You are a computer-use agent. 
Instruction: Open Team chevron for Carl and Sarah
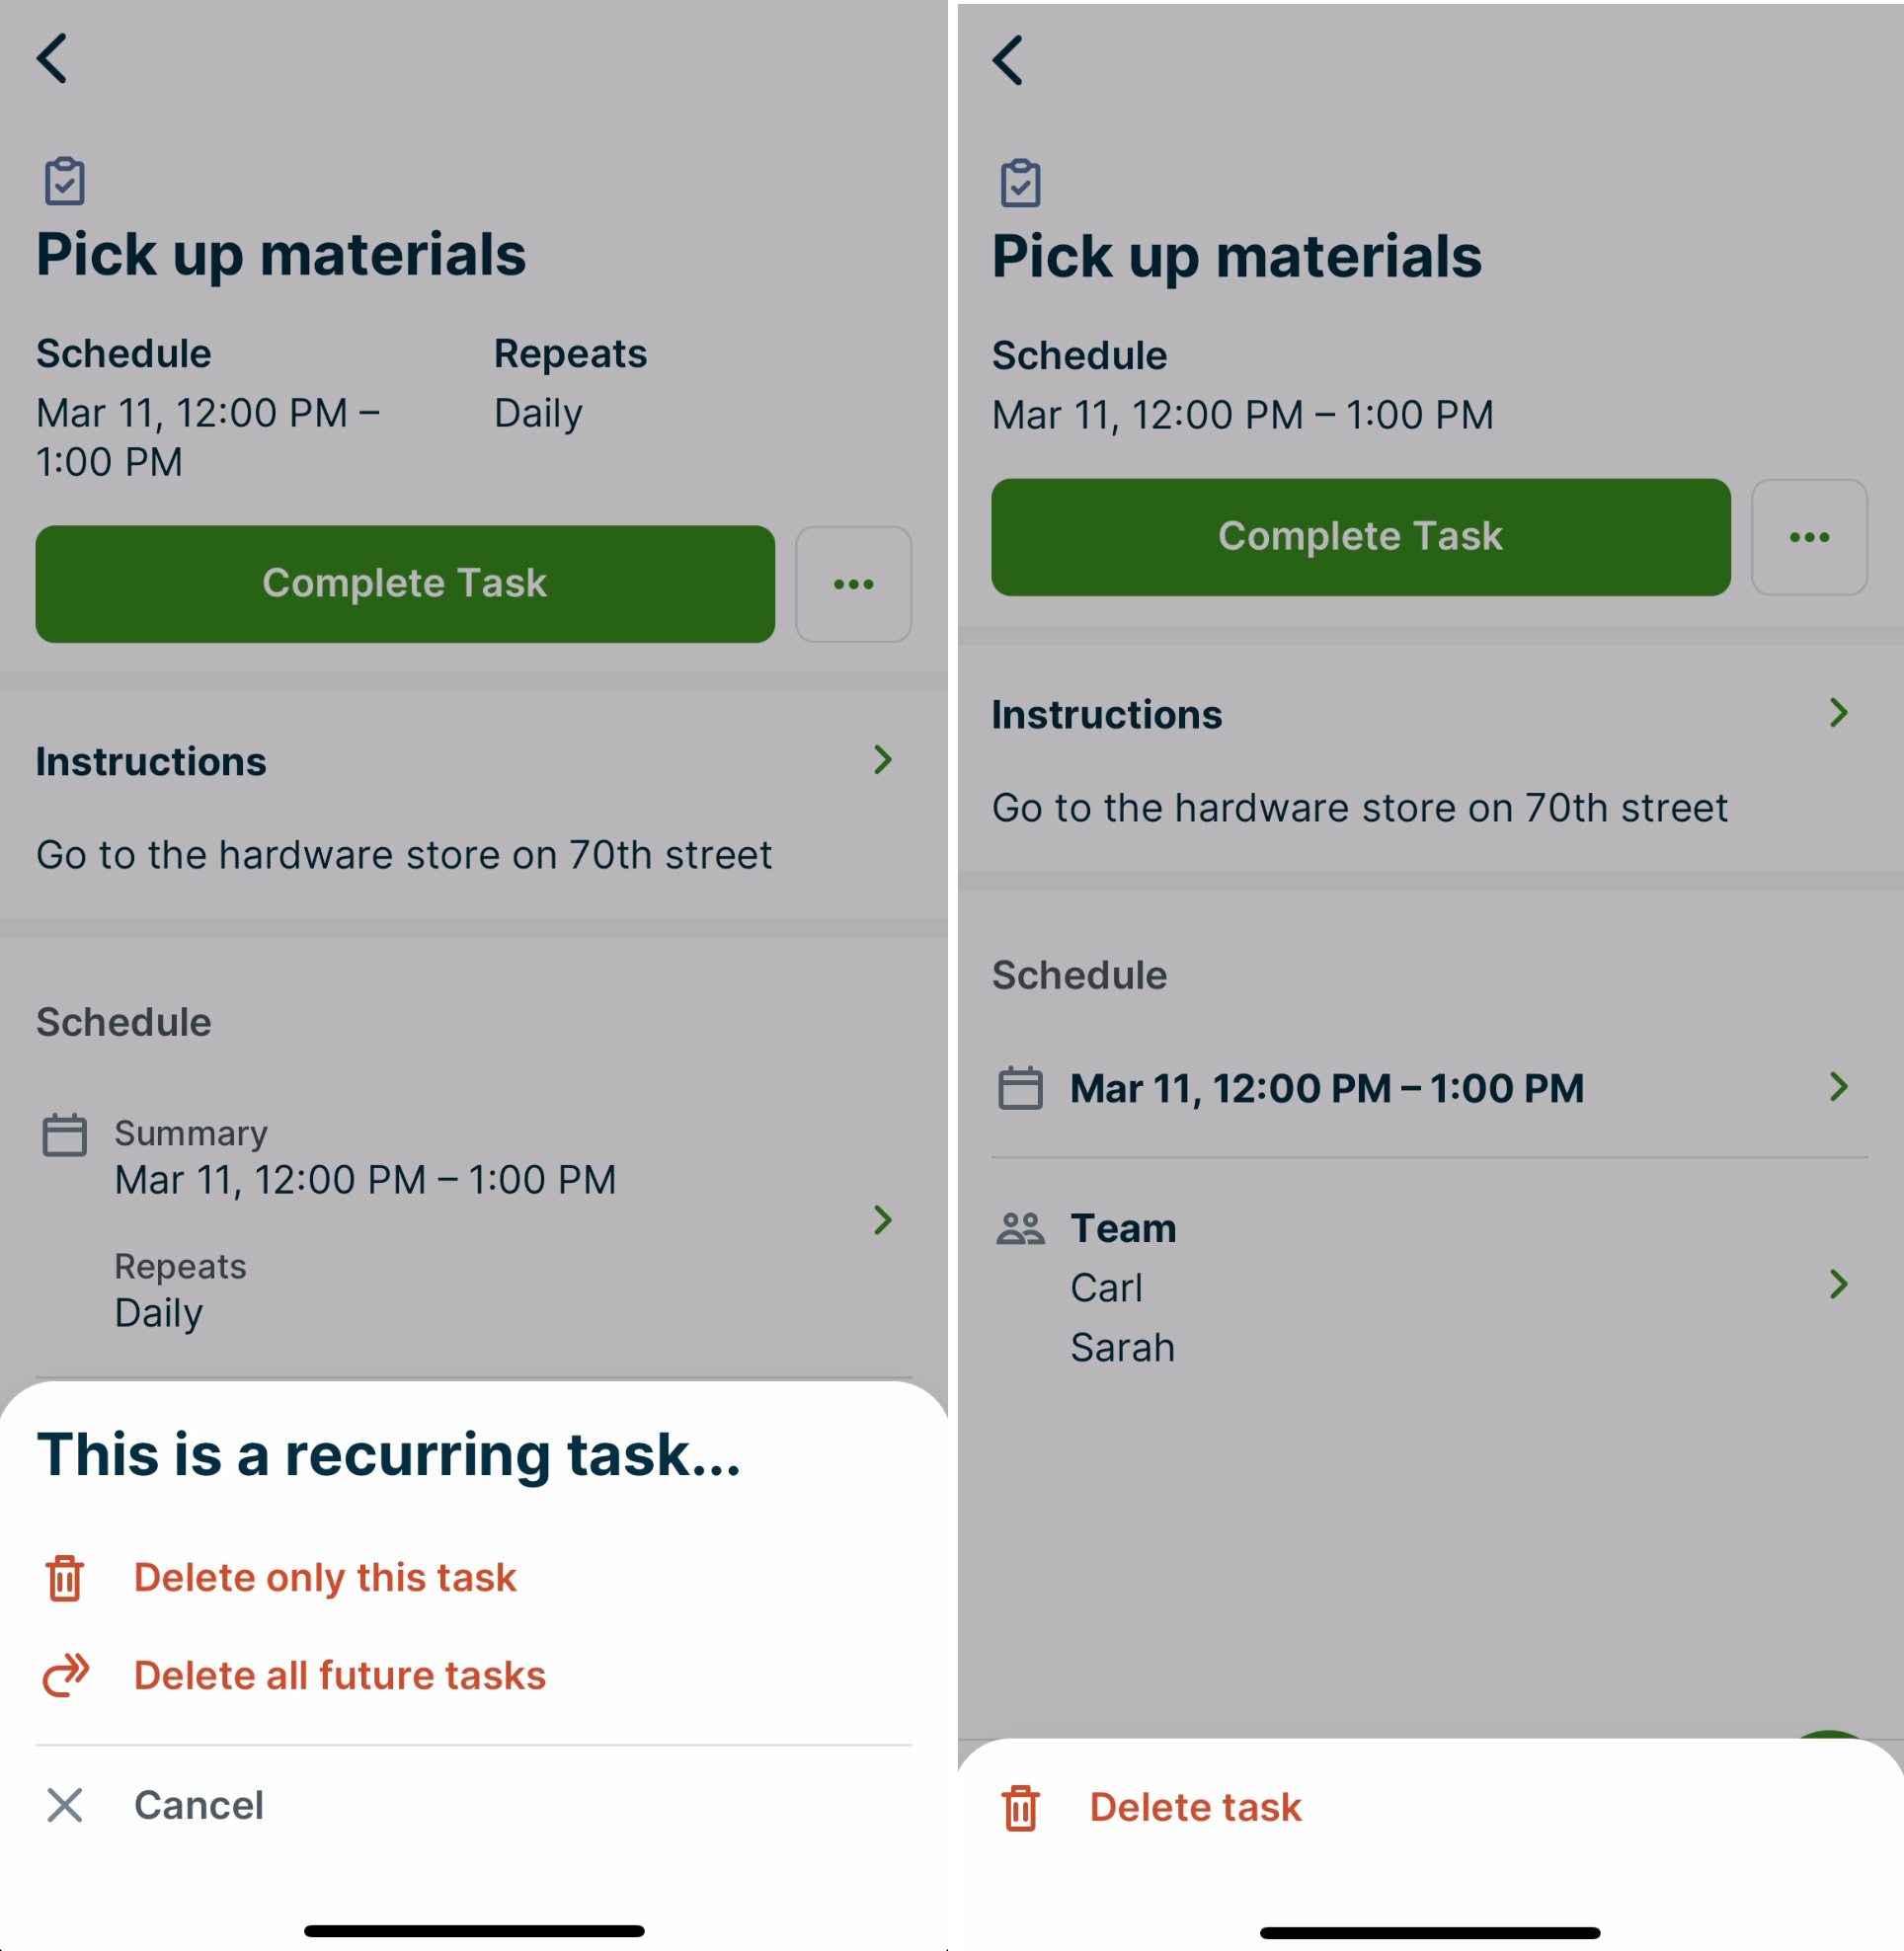1838,1284
